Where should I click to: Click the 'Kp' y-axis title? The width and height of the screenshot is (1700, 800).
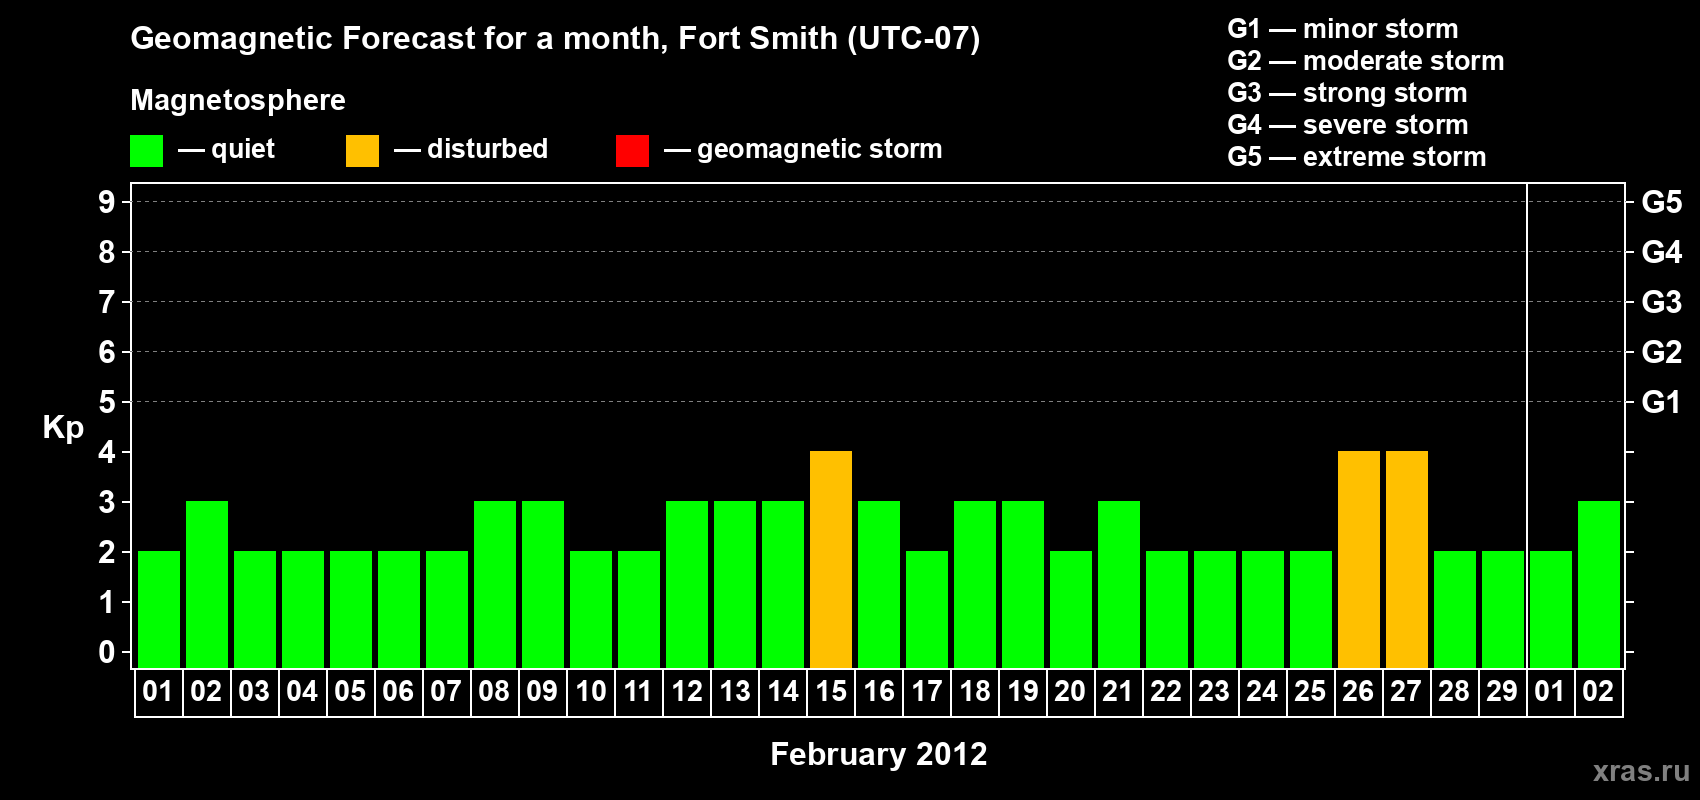tap(63, 428)
